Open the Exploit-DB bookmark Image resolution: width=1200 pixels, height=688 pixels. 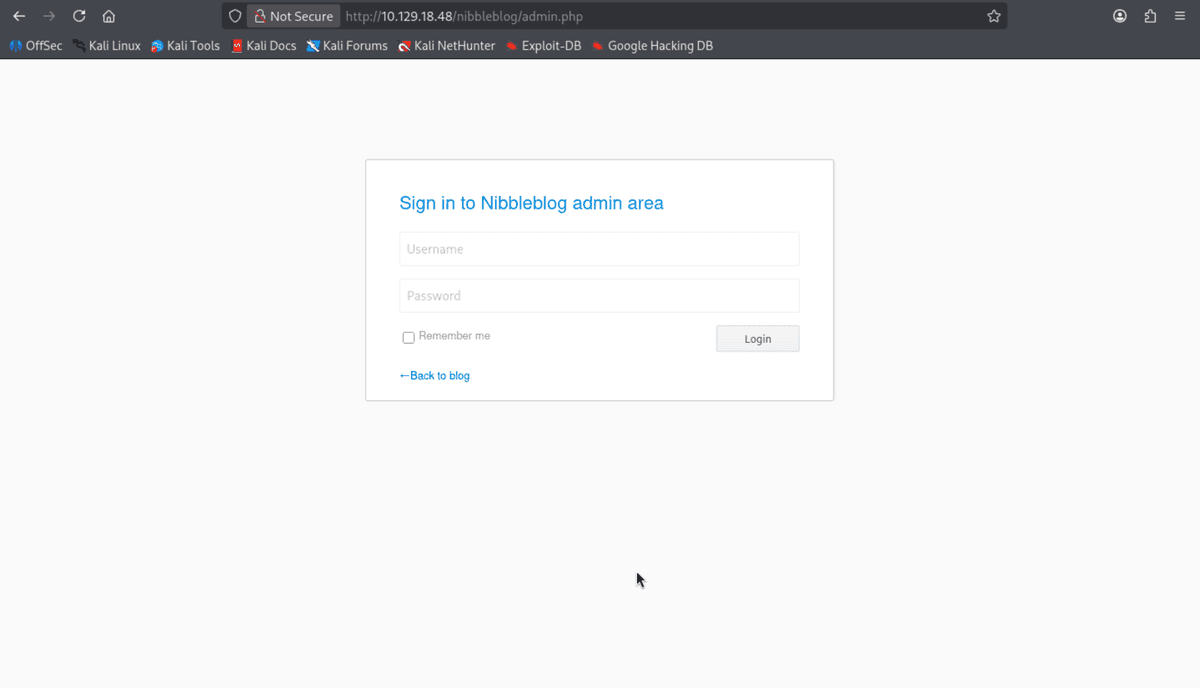tap(543, 45)
